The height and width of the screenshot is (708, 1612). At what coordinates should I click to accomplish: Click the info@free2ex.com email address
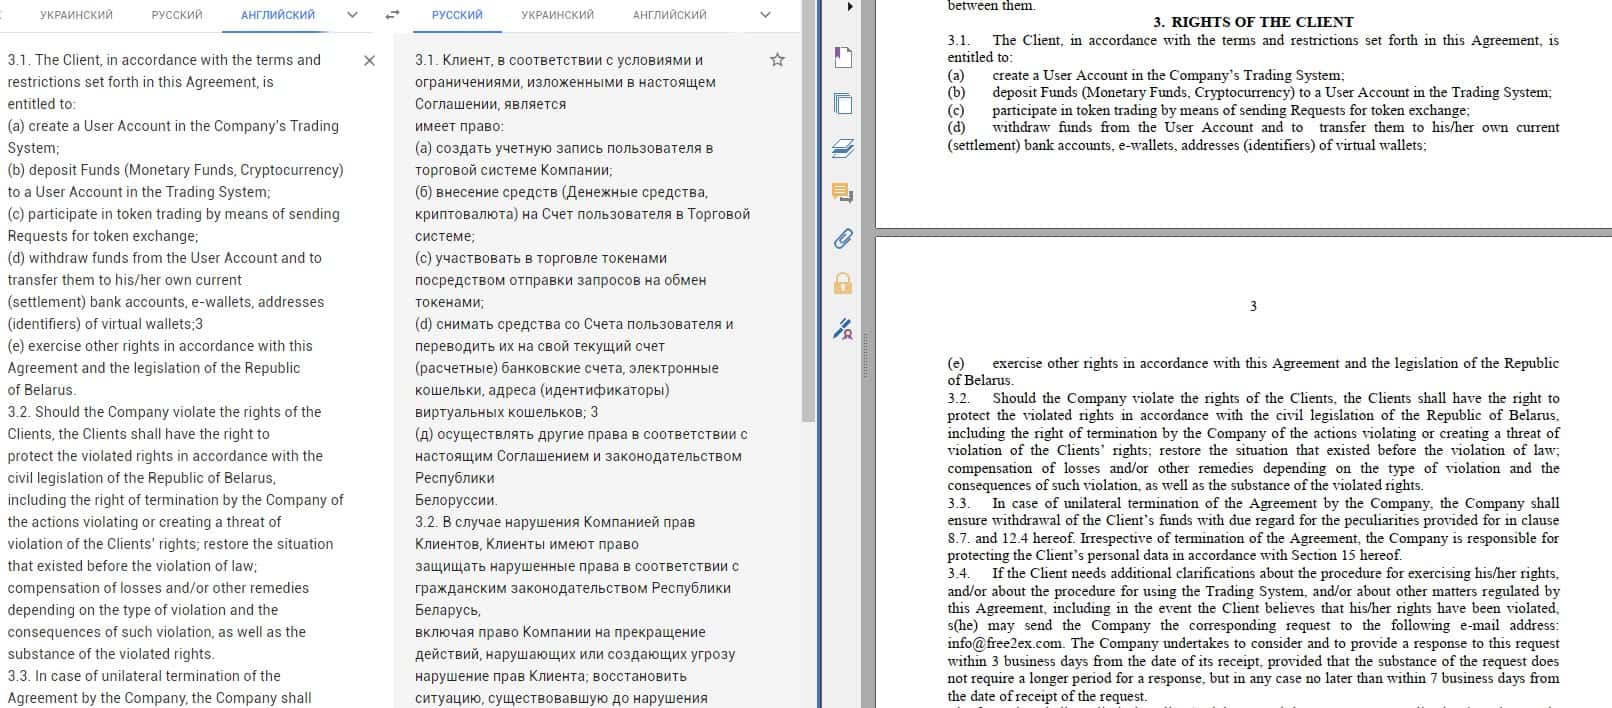(1007, 643)
